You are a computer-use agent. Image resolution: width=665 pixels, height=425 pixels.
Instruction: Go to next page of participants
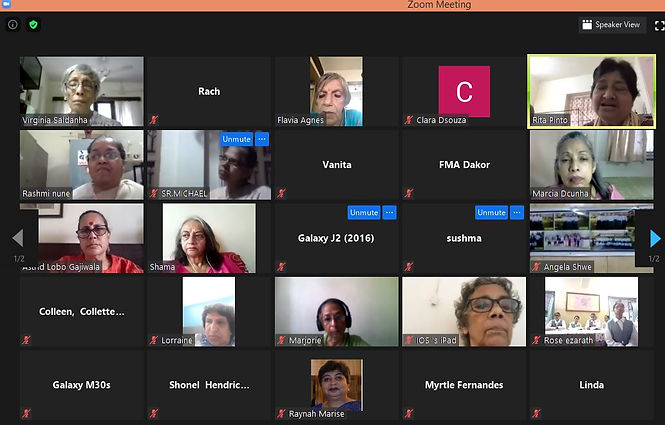point(655,238)
